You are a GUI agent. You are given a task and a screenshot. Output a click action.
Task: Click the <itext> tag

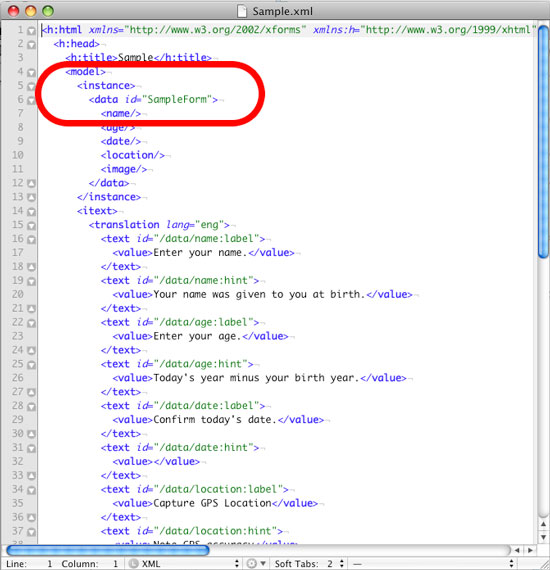point(97,211)
